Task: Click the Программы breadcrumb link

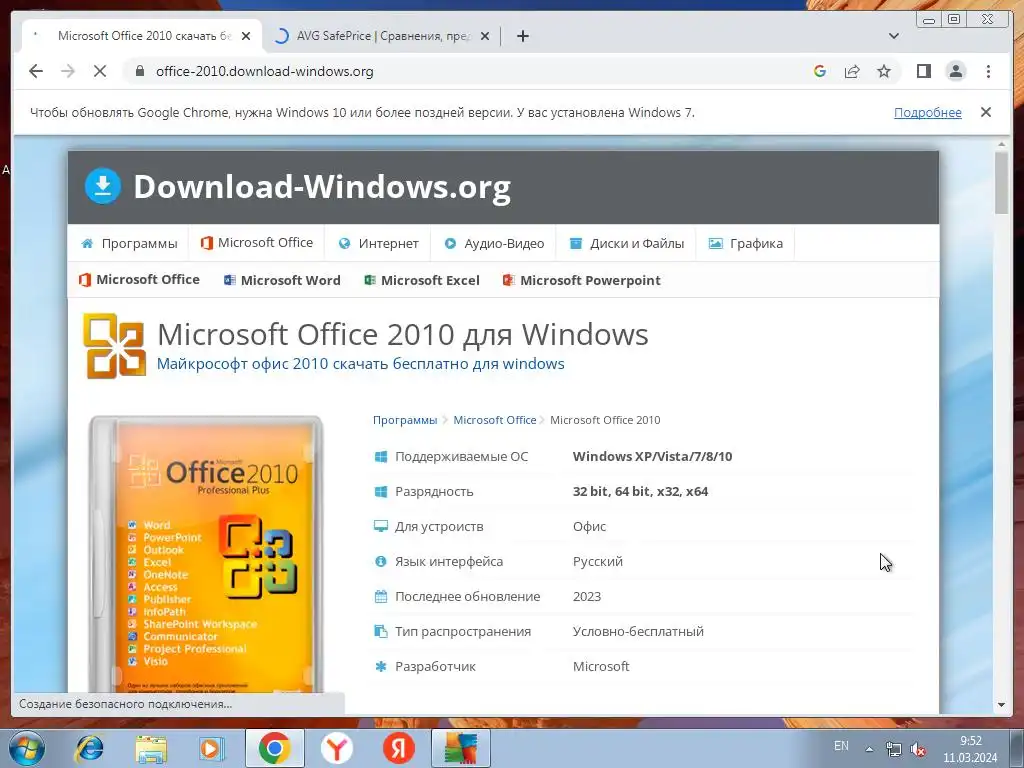Action: click(x=405, y=420)
